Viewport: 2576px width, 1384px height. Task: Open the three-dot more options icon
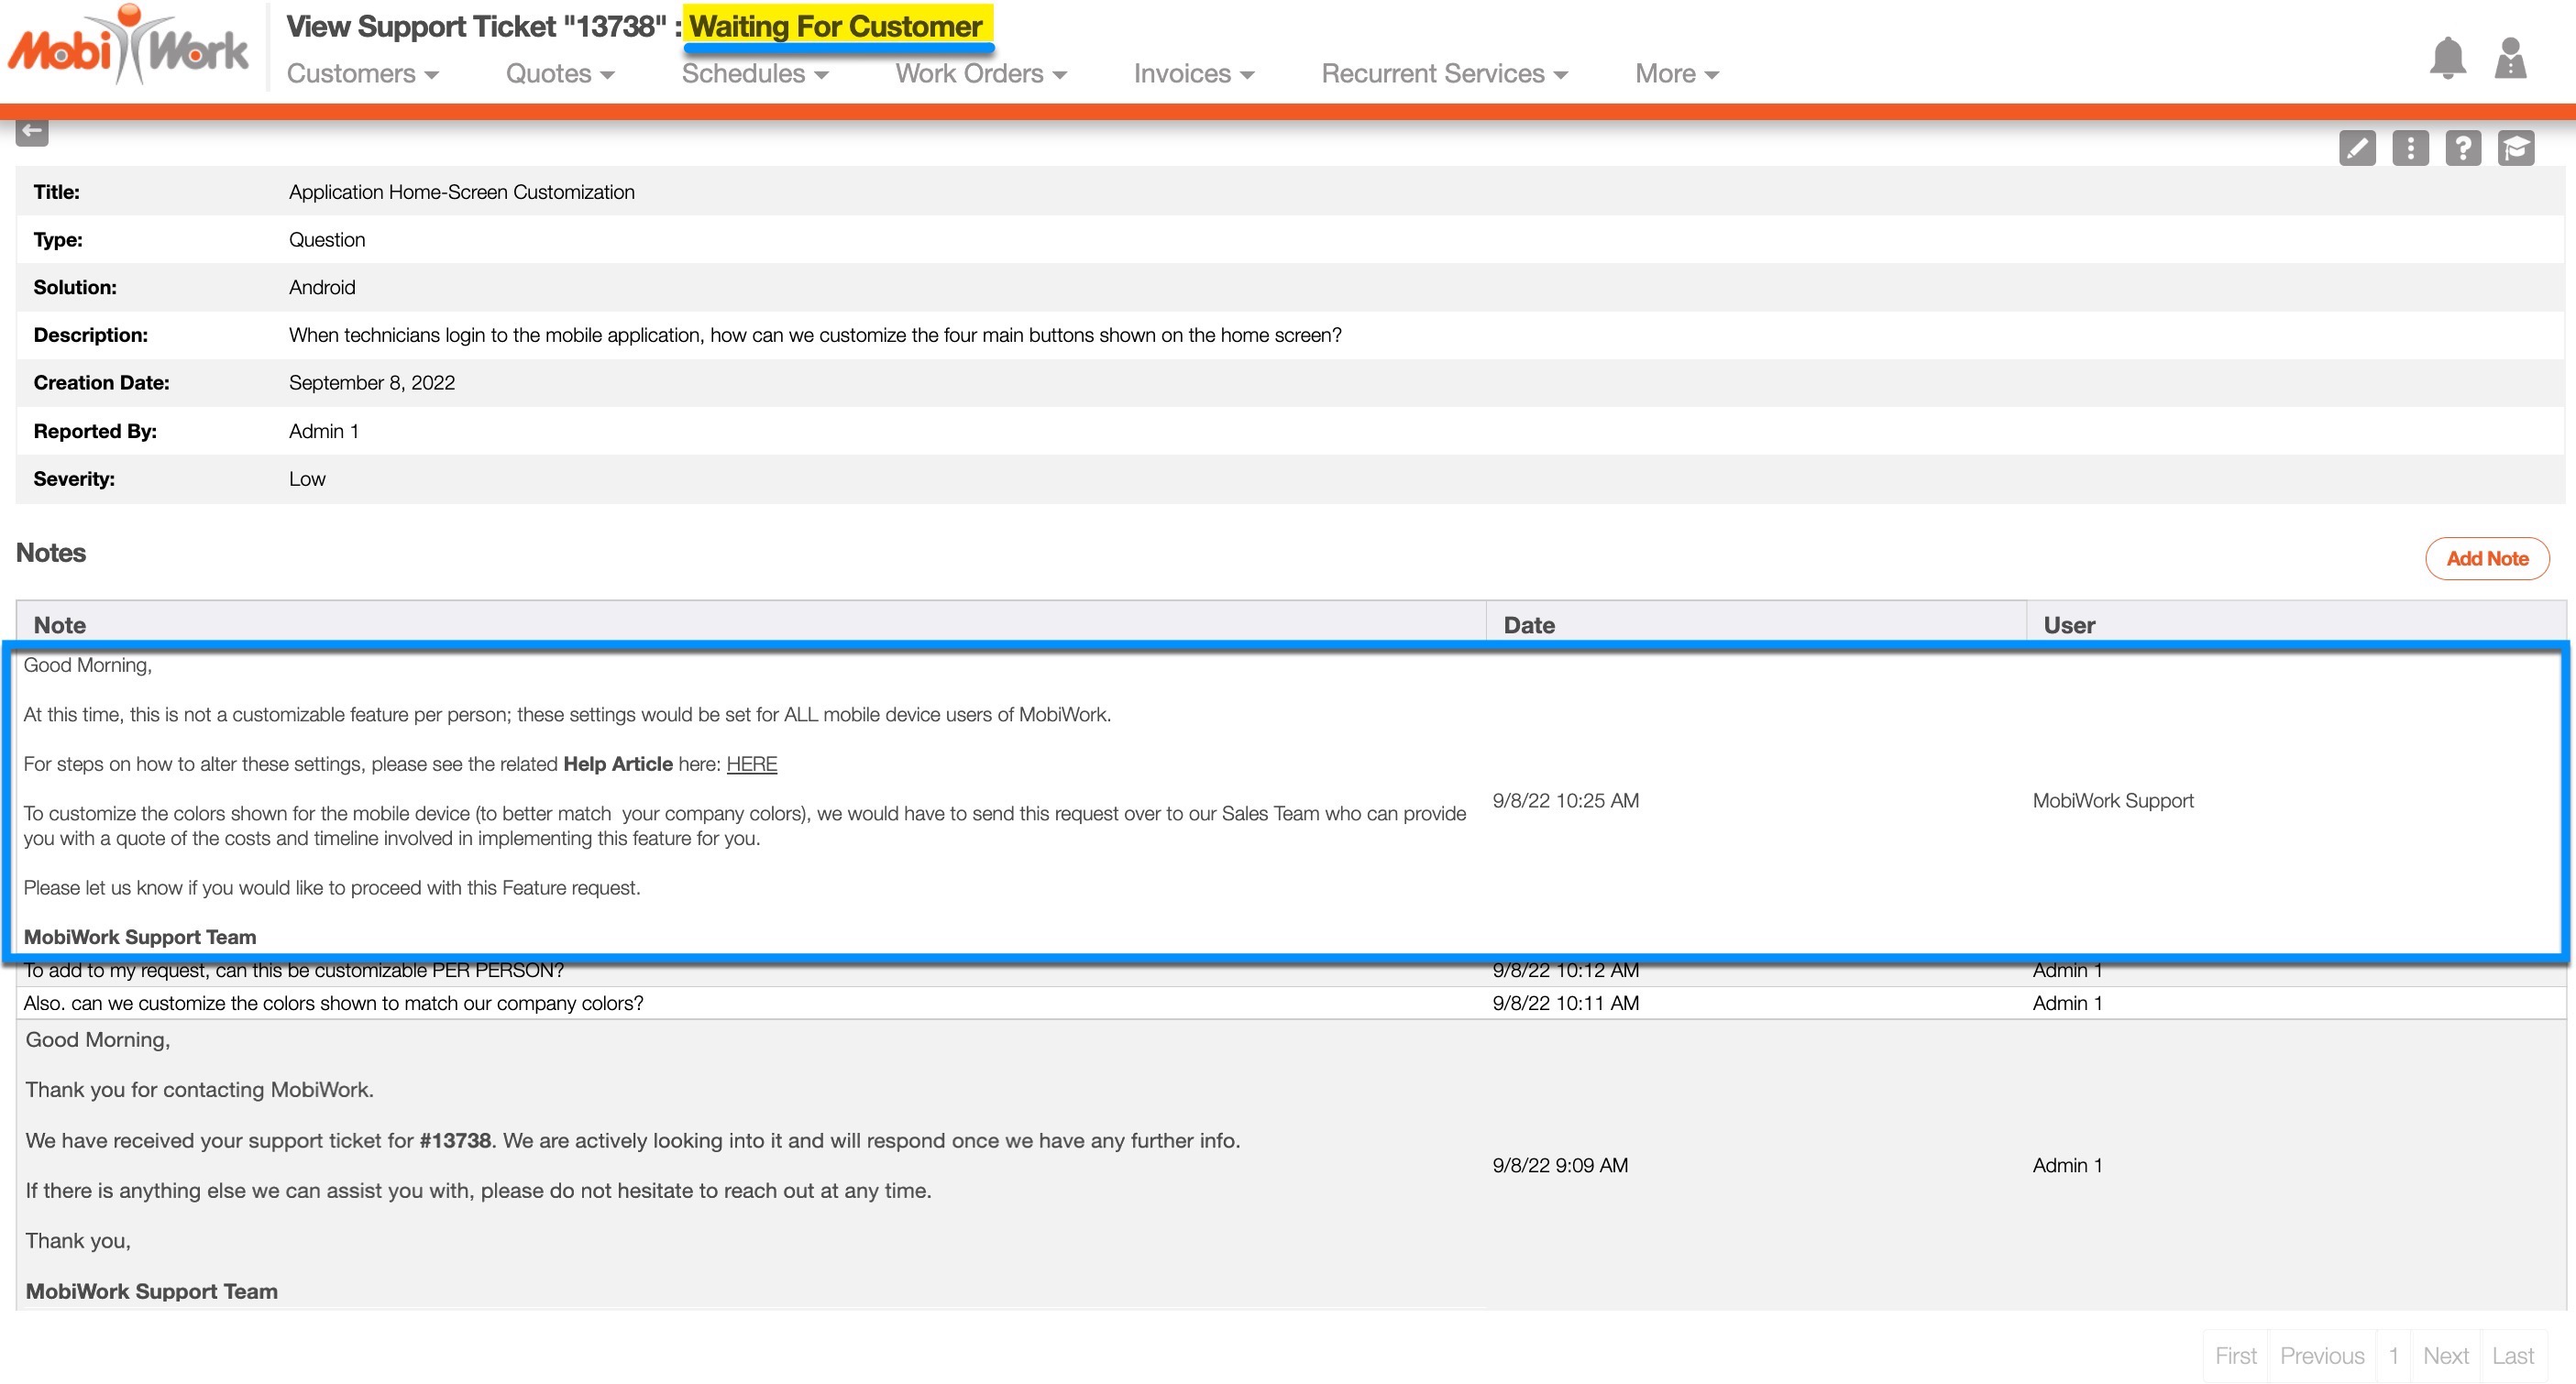(x=2410, y=149)
